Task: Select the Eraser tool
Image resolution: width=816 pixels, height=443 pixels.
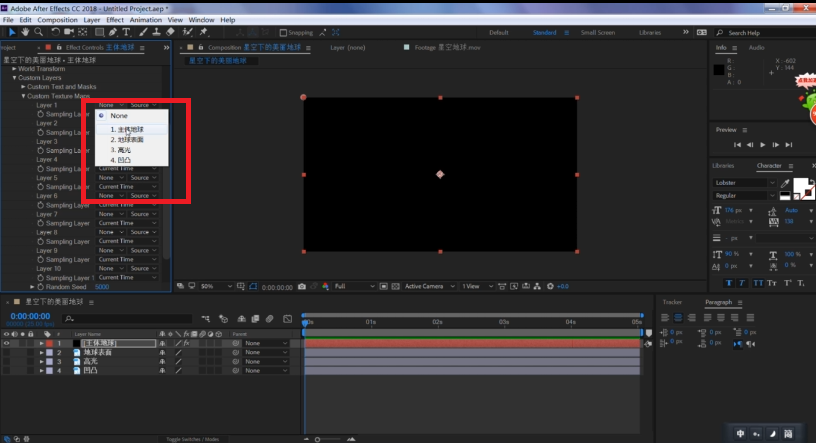Action: pos(171,32)
